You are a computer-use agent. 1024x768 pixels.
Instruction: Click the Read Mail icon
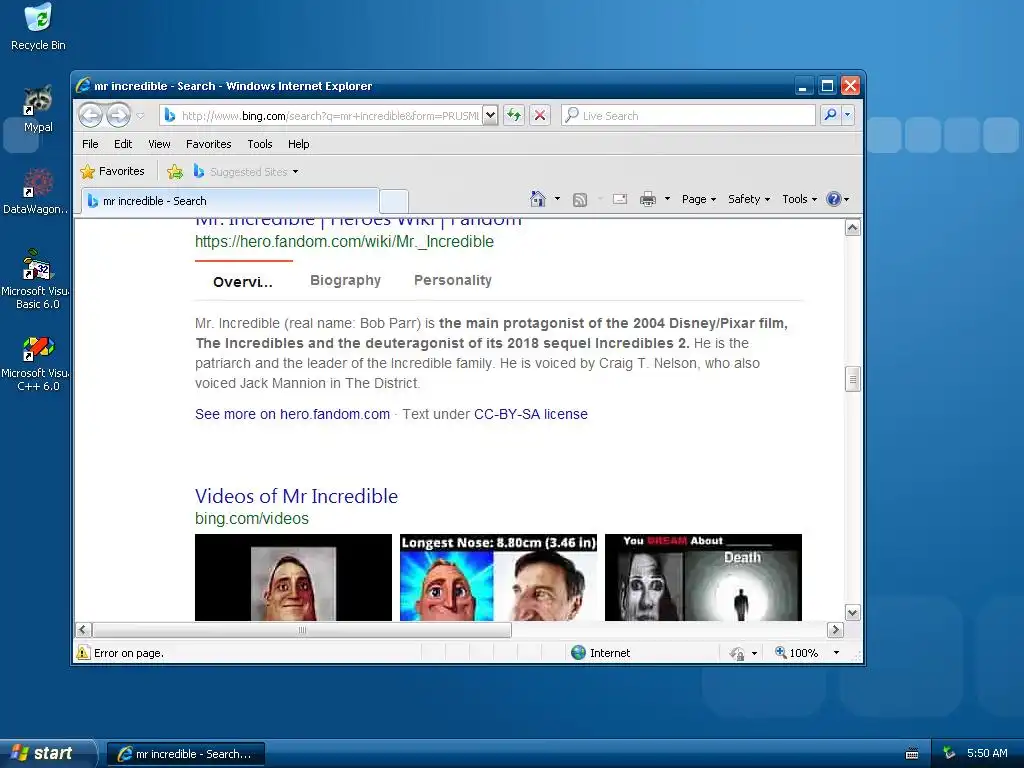pos(620,199)
